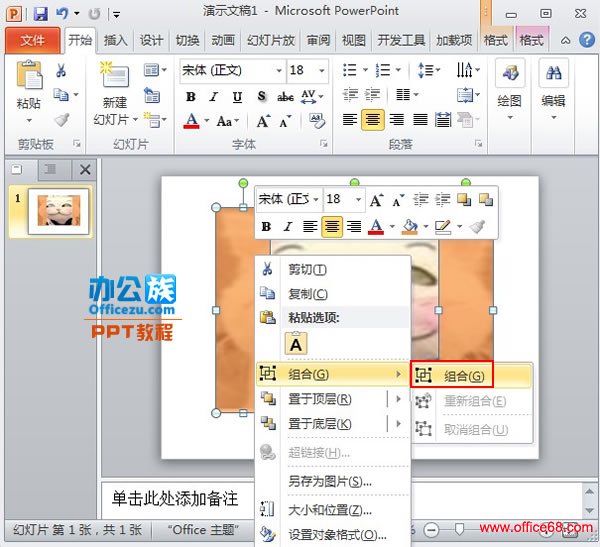Collapse the ribbon with the caret icon
600x547 pixels.
[565, 40]
